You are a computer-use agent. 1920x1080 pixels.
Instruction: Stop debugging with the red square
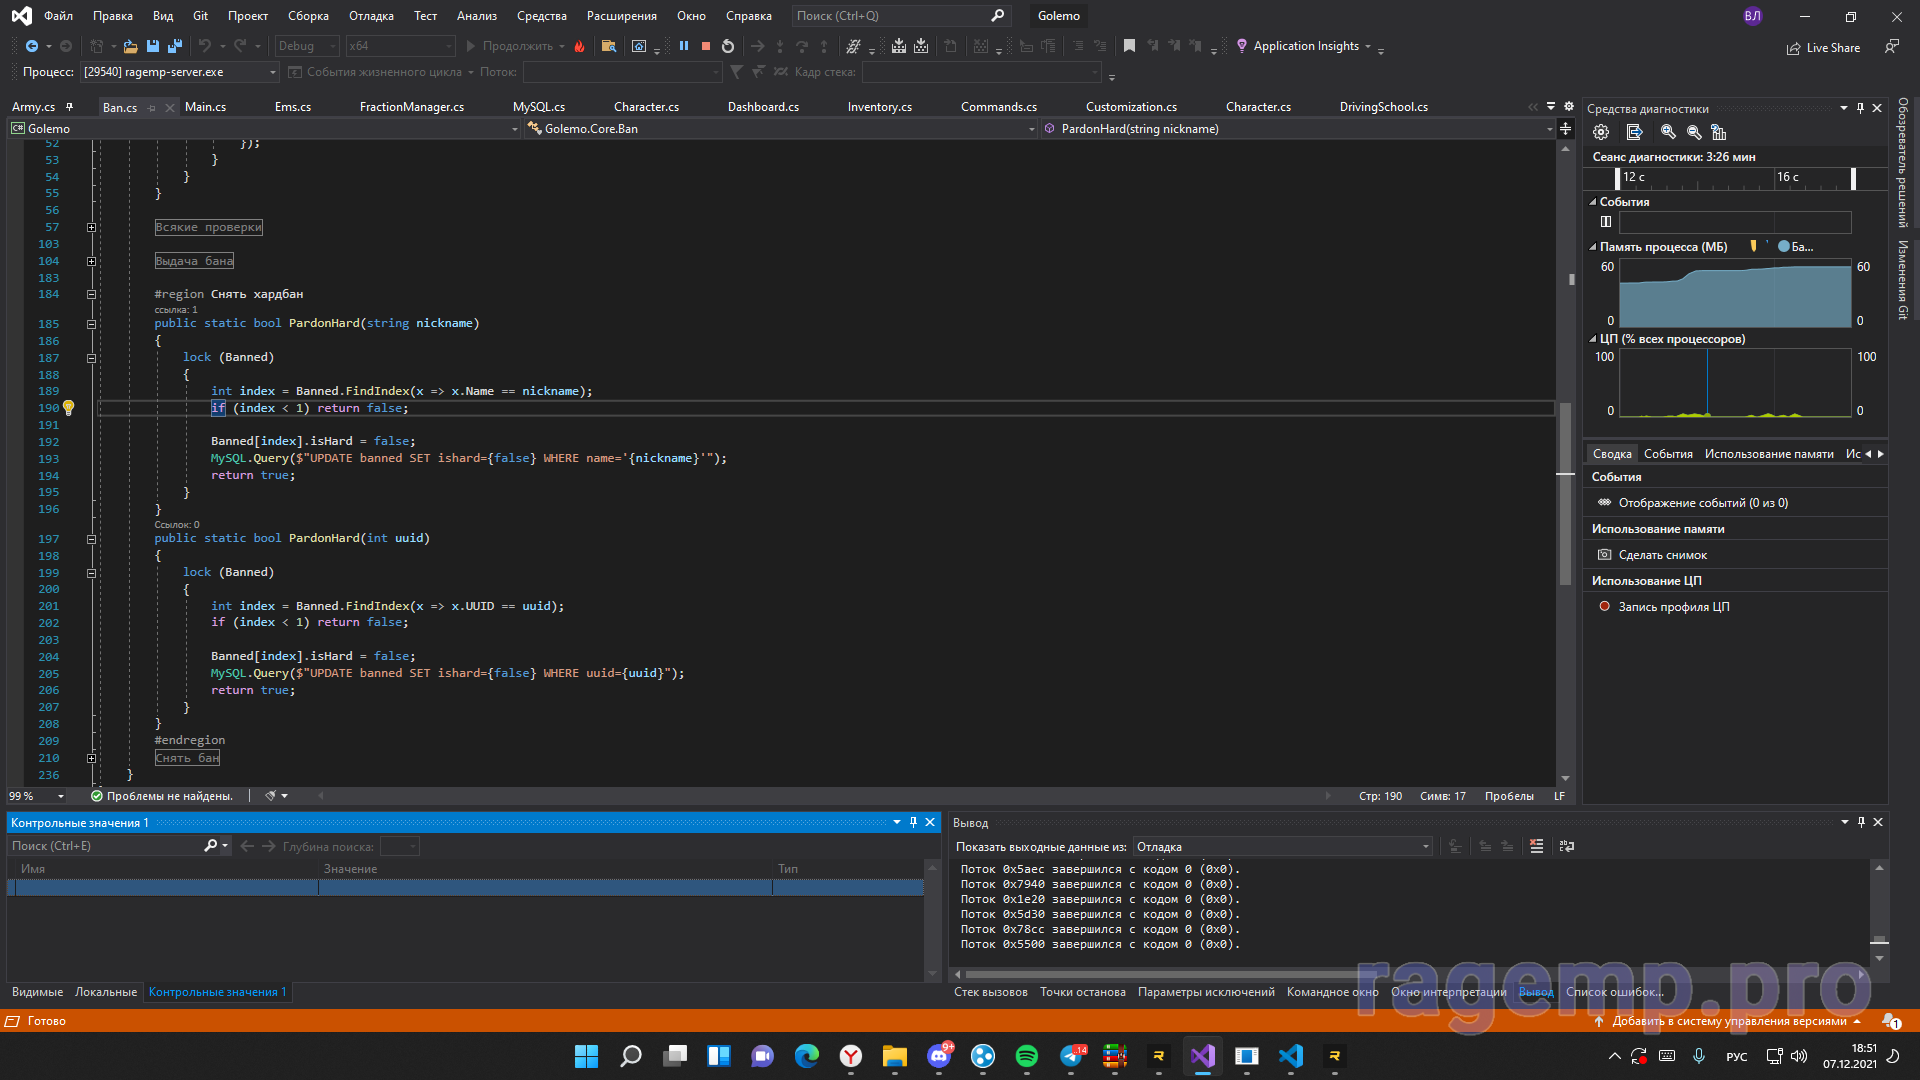706,46
